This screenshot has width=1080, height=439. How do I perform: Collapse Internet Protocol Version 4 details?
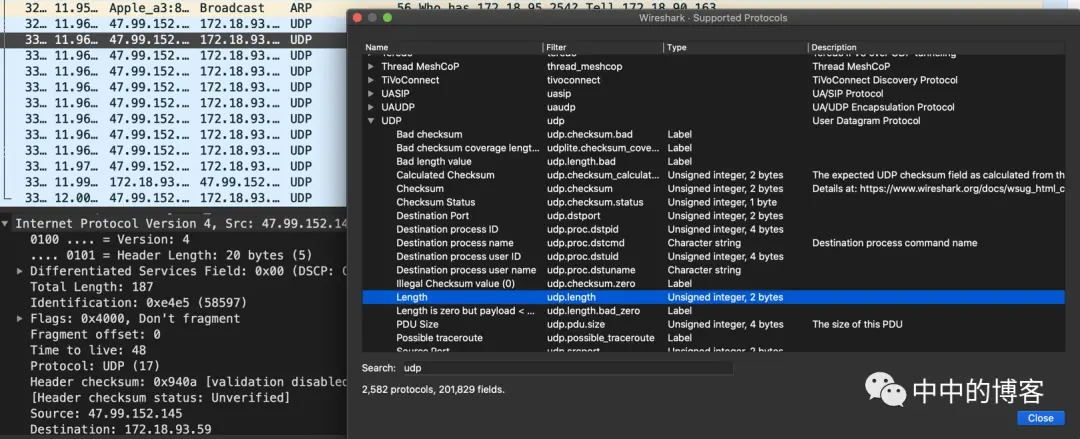point(6,224)
